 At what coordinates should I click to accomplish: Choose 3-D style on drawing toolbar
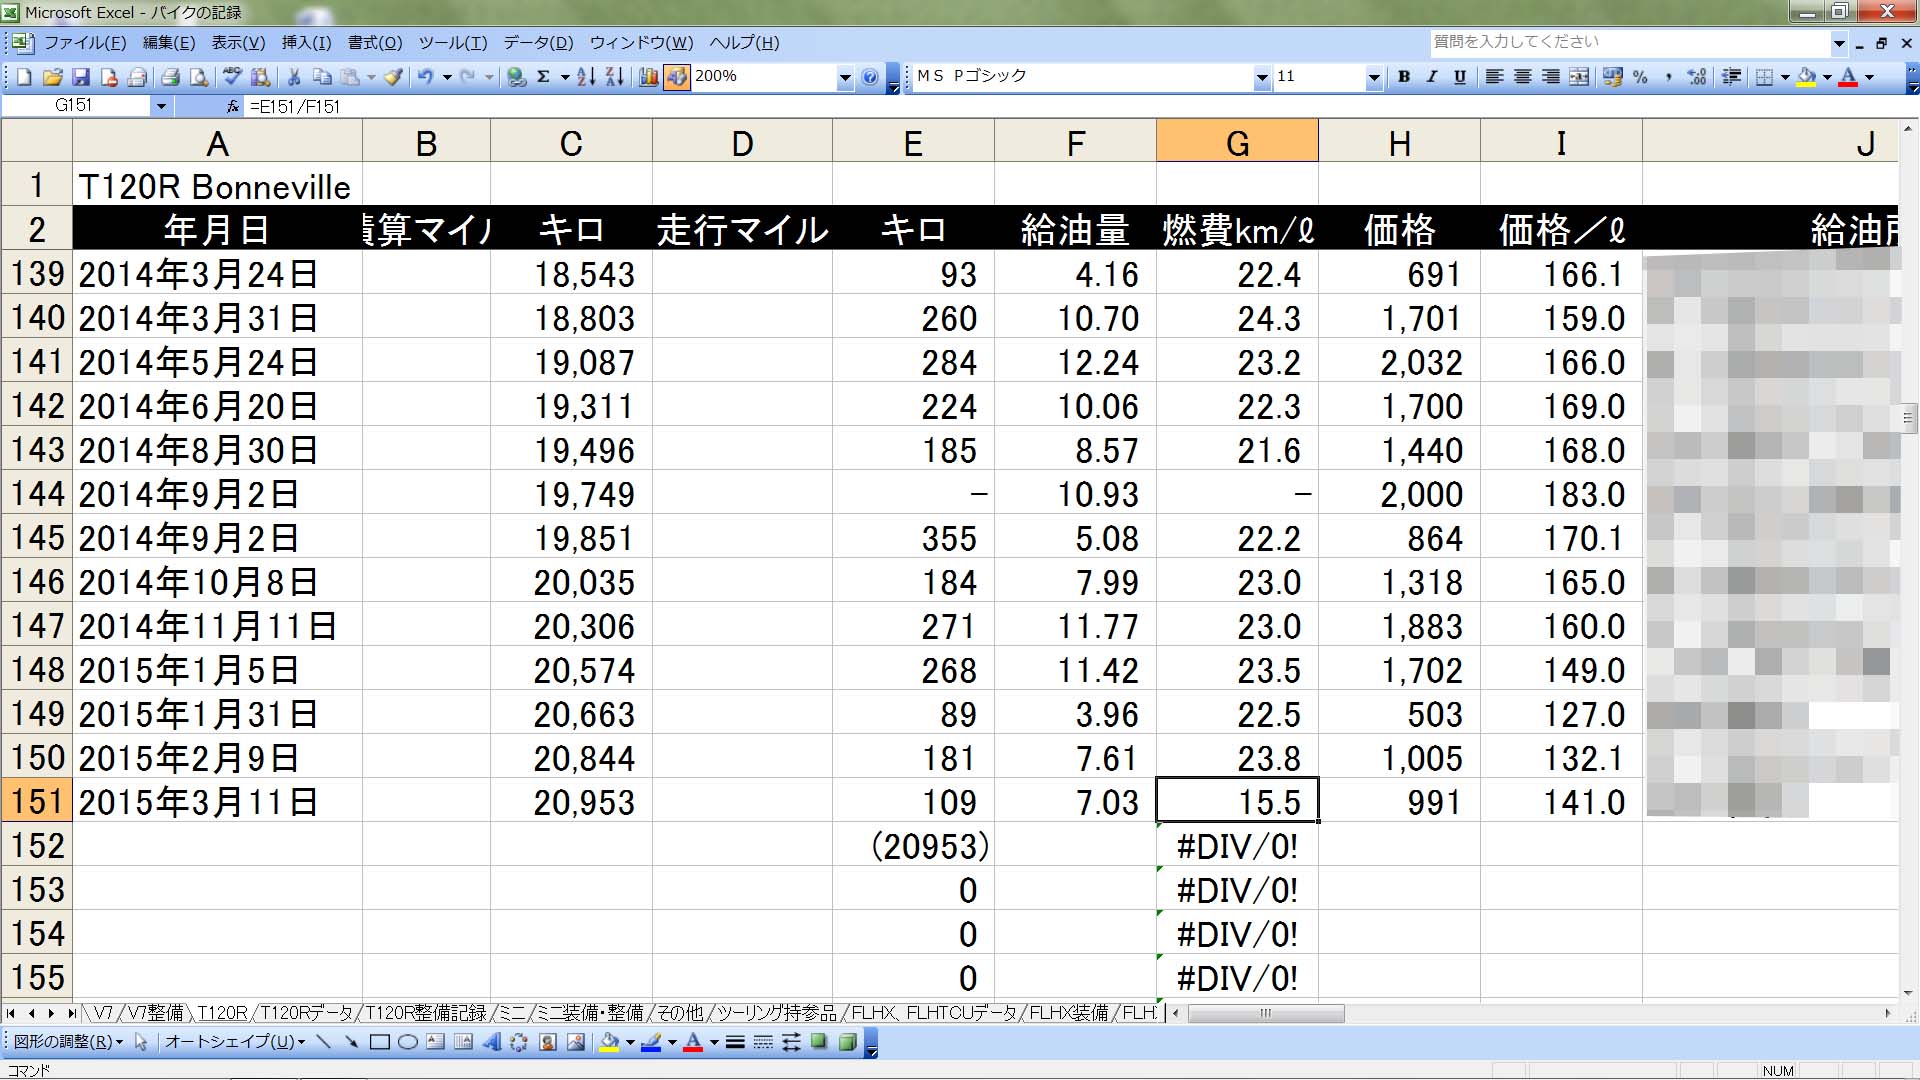click(847, 1042)
